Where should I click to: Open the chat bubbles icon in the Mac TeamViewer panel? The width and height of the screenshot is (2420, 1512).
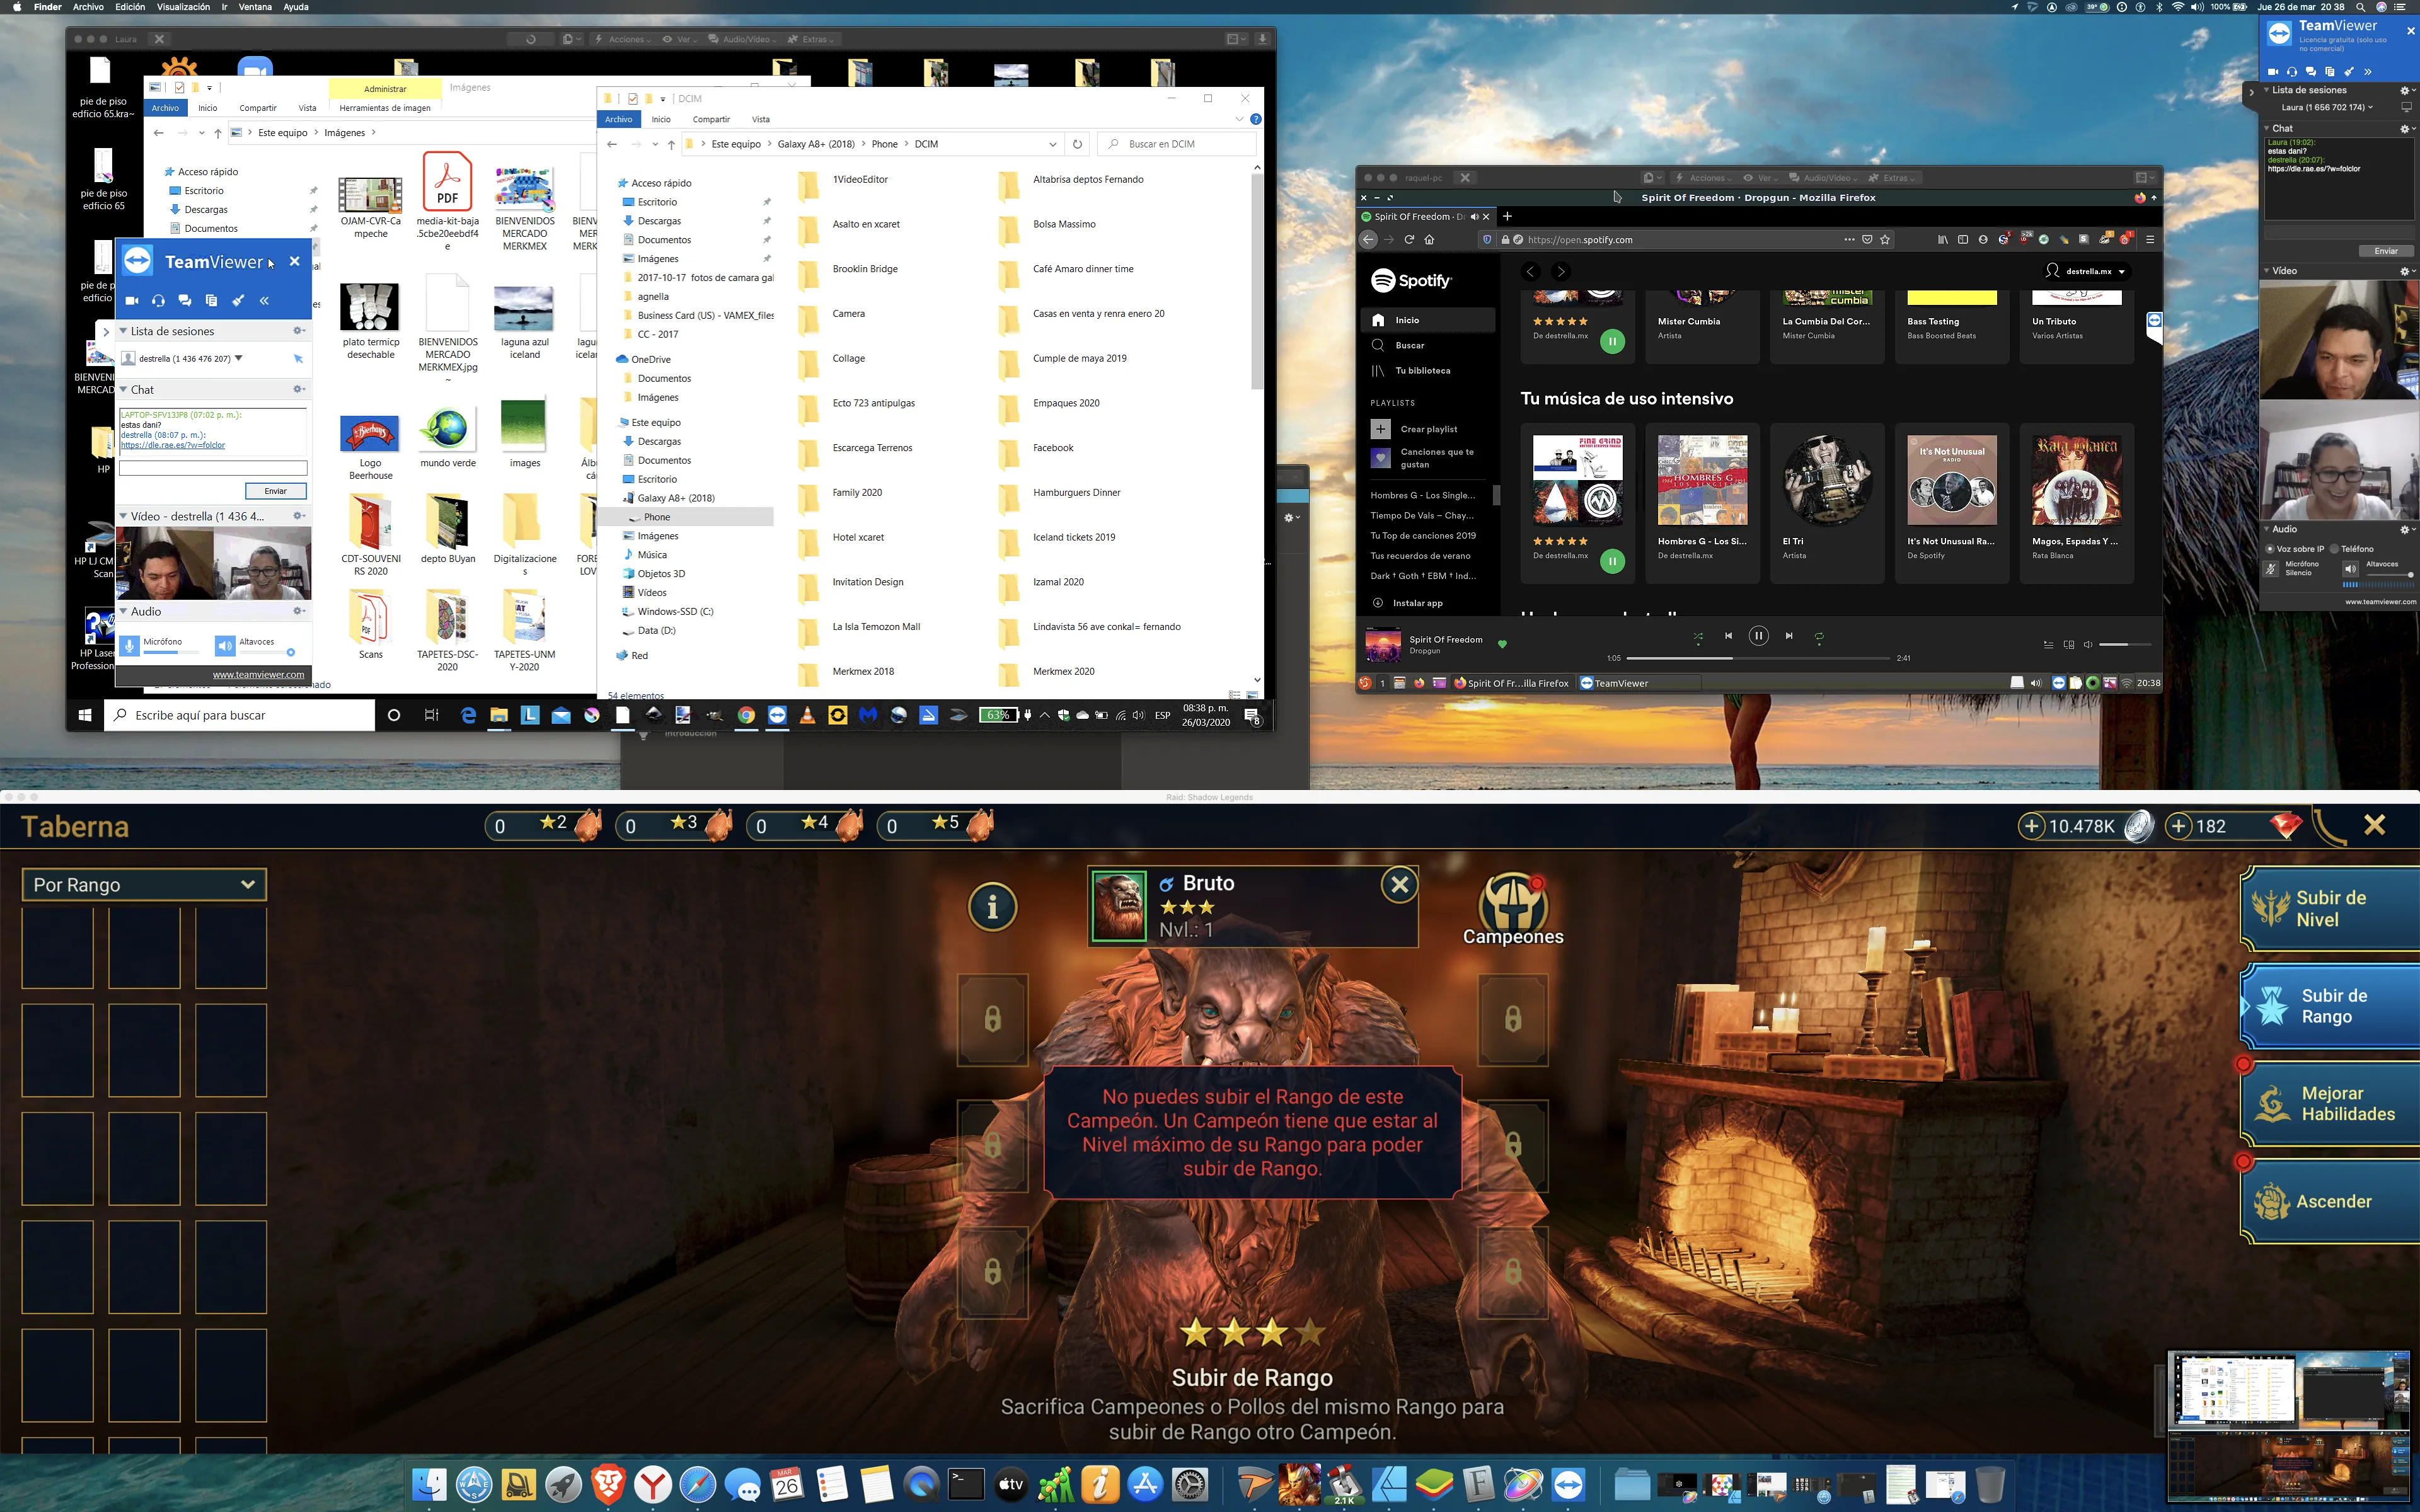pyautogui.click(x=2310, y=72)
